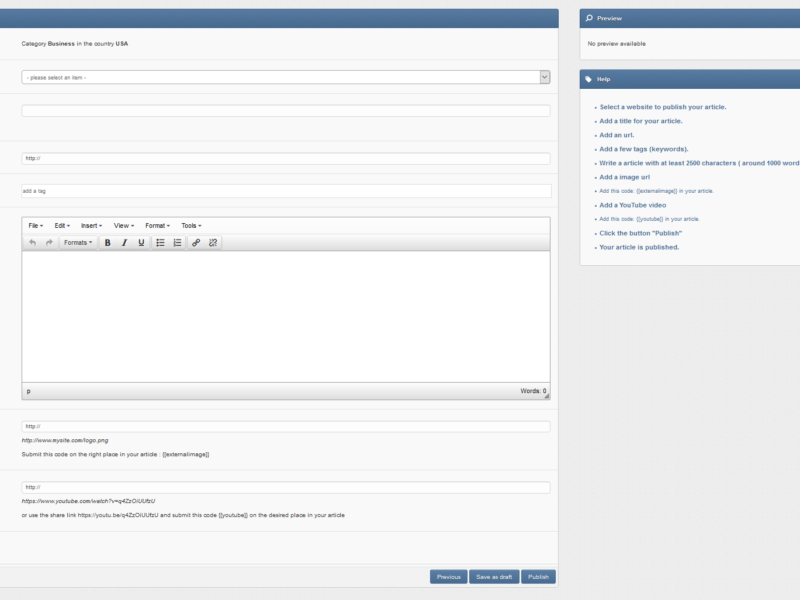Open the File menu in editor
This screenshot has height=600, width=800.
pos(36,226)
